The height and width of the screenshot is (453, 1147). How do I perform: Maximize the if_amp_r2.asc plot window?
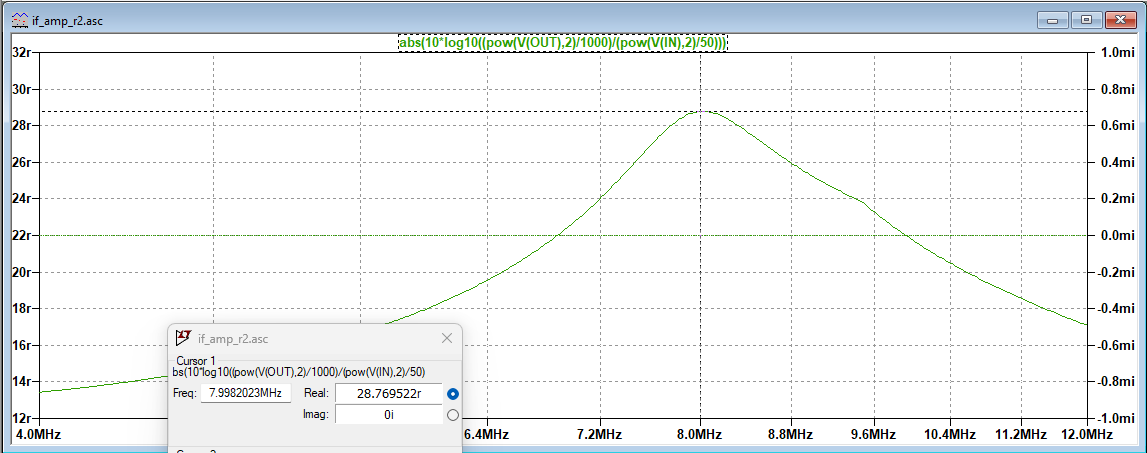[x=1087, y=20]
